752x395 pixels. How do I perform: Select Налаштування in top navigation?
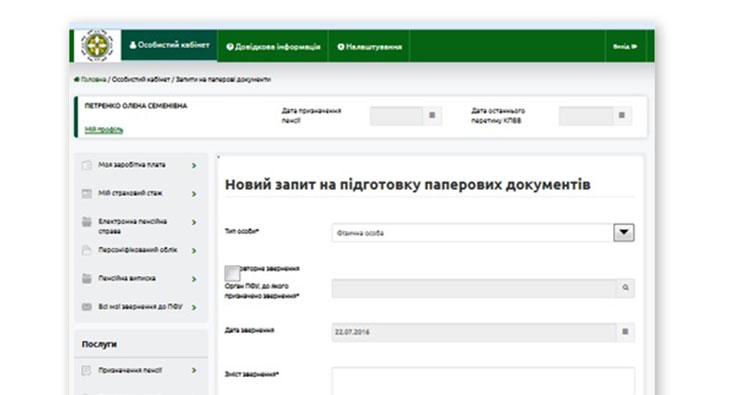pyautogui.click(x=369, y=46)
